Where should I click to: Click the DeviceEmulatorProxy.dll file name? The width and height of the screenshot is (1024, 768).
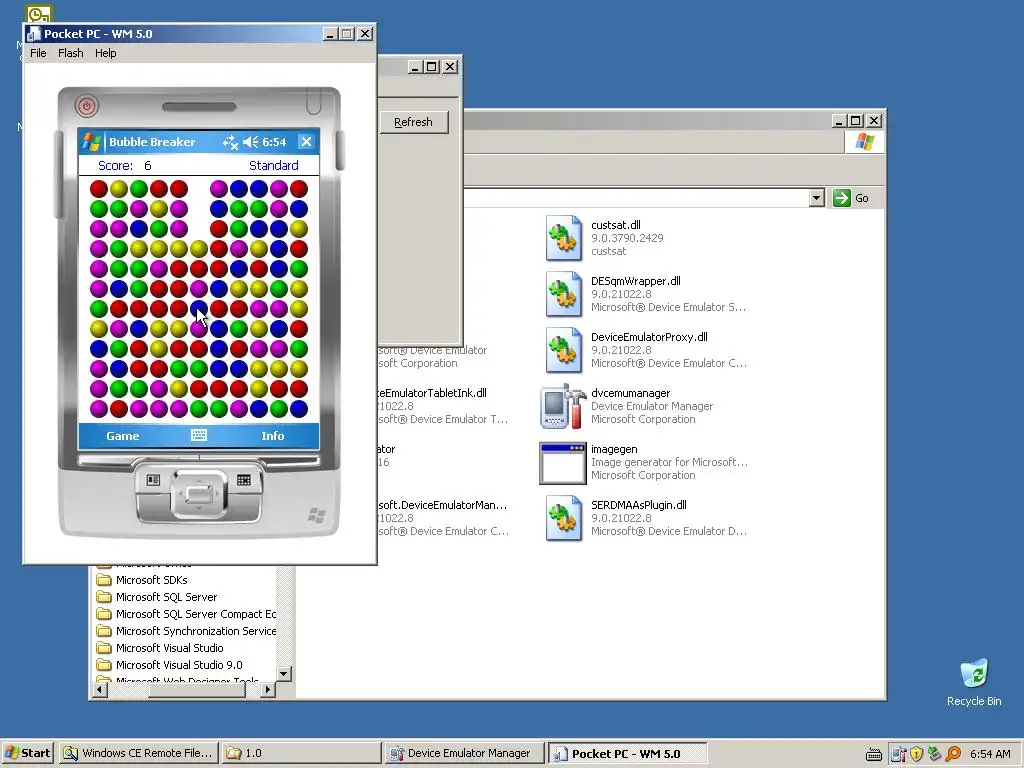coord(649,338)
